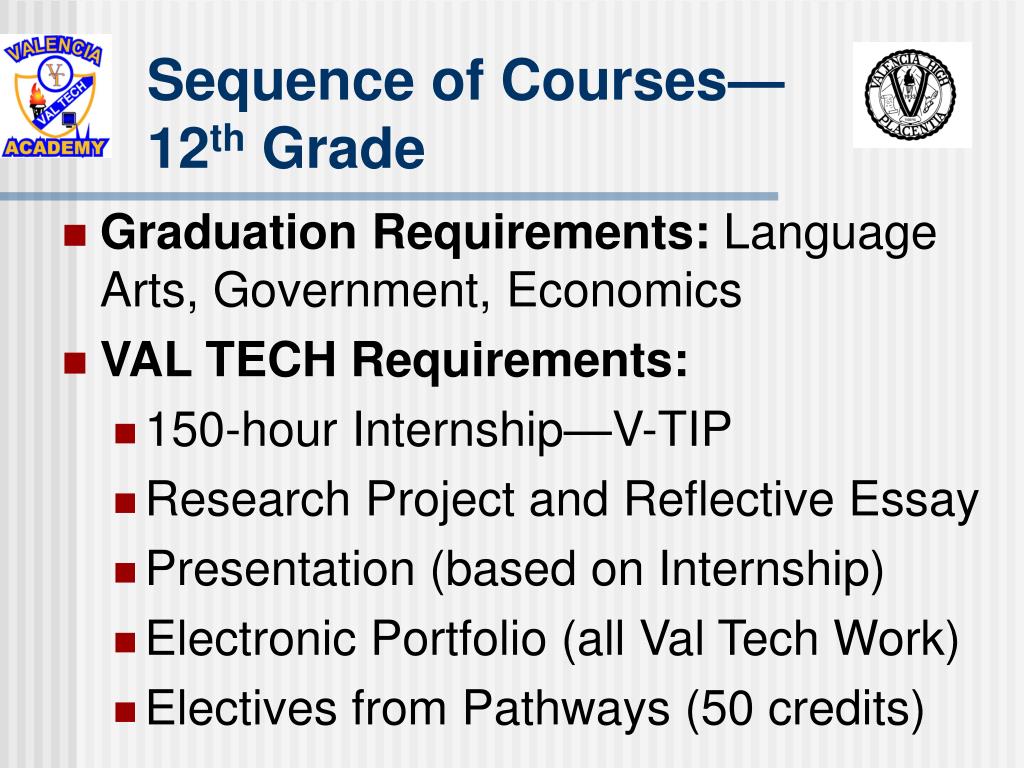Select the Graduation Requirements bold label
The height and width of the screenshot is (768, 1024).
coord(405,233)
